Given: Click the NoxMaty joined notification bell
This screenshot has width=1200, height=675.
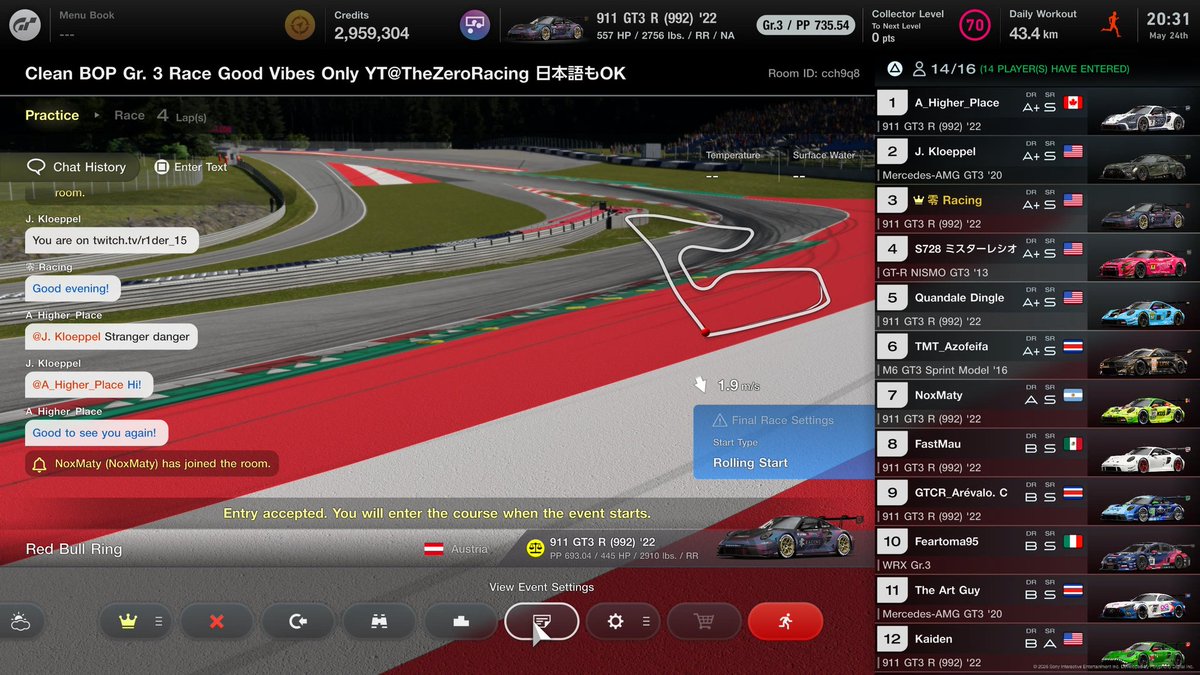Looking at the screenshot, I should pos(40,464).
